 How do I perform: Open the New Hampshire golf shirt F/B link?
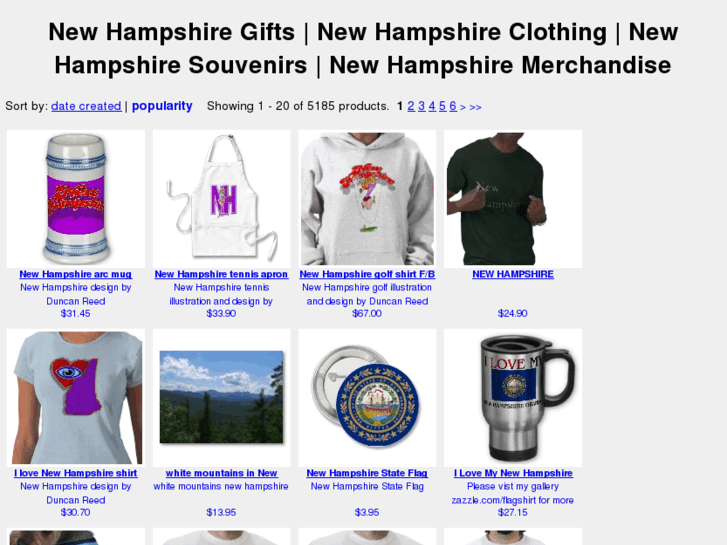tap(367, 274)
